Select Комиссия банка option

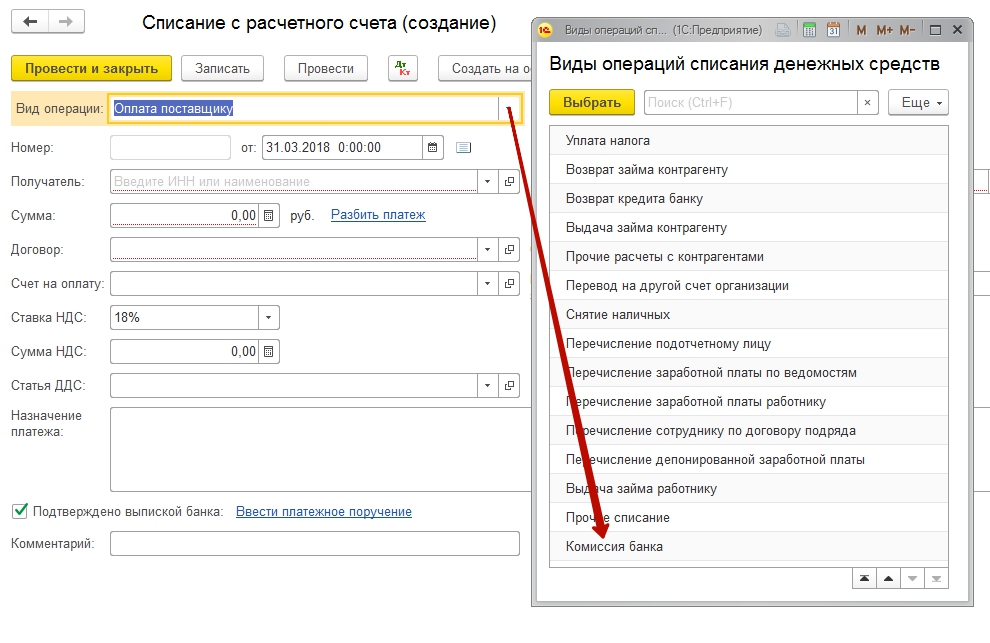tap(749, 547)
